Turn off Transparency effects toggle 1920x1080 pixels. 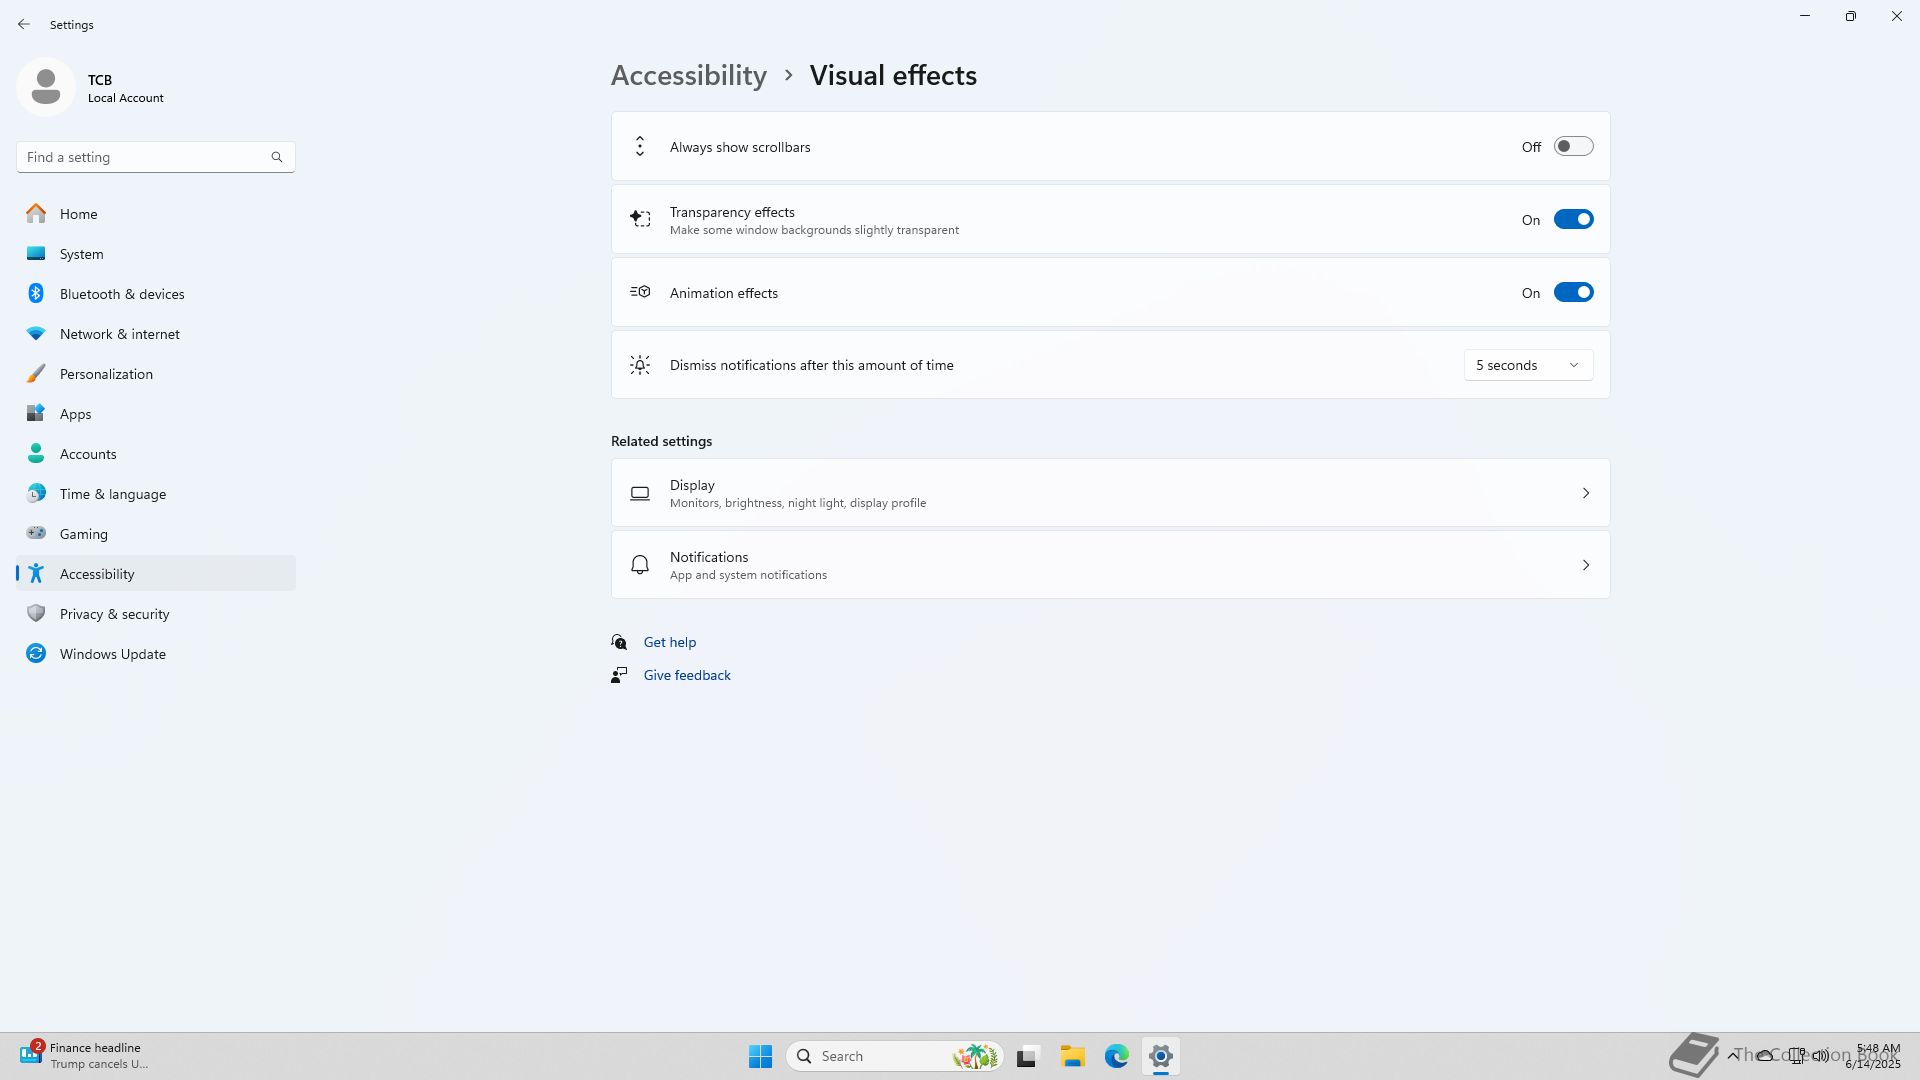(1573, 220)
